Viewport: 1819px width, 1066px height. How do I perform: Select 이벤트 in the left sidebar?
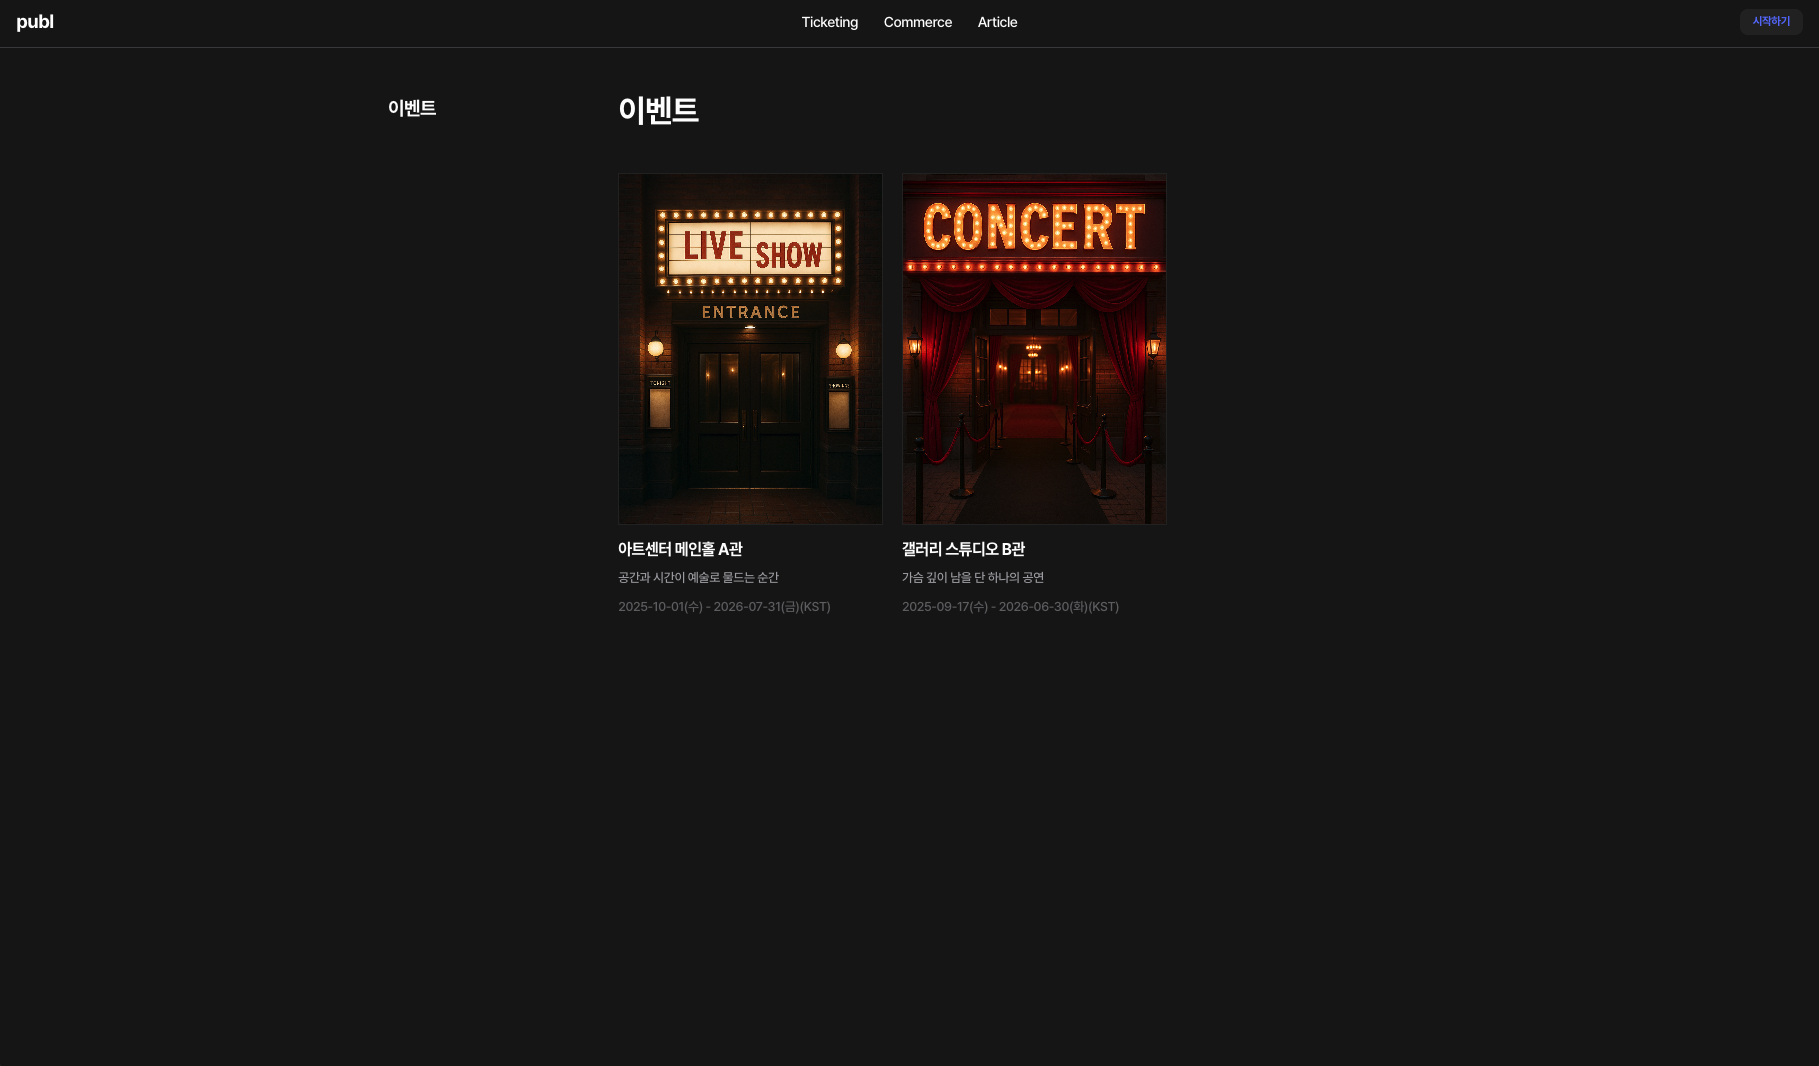(412, 108)
